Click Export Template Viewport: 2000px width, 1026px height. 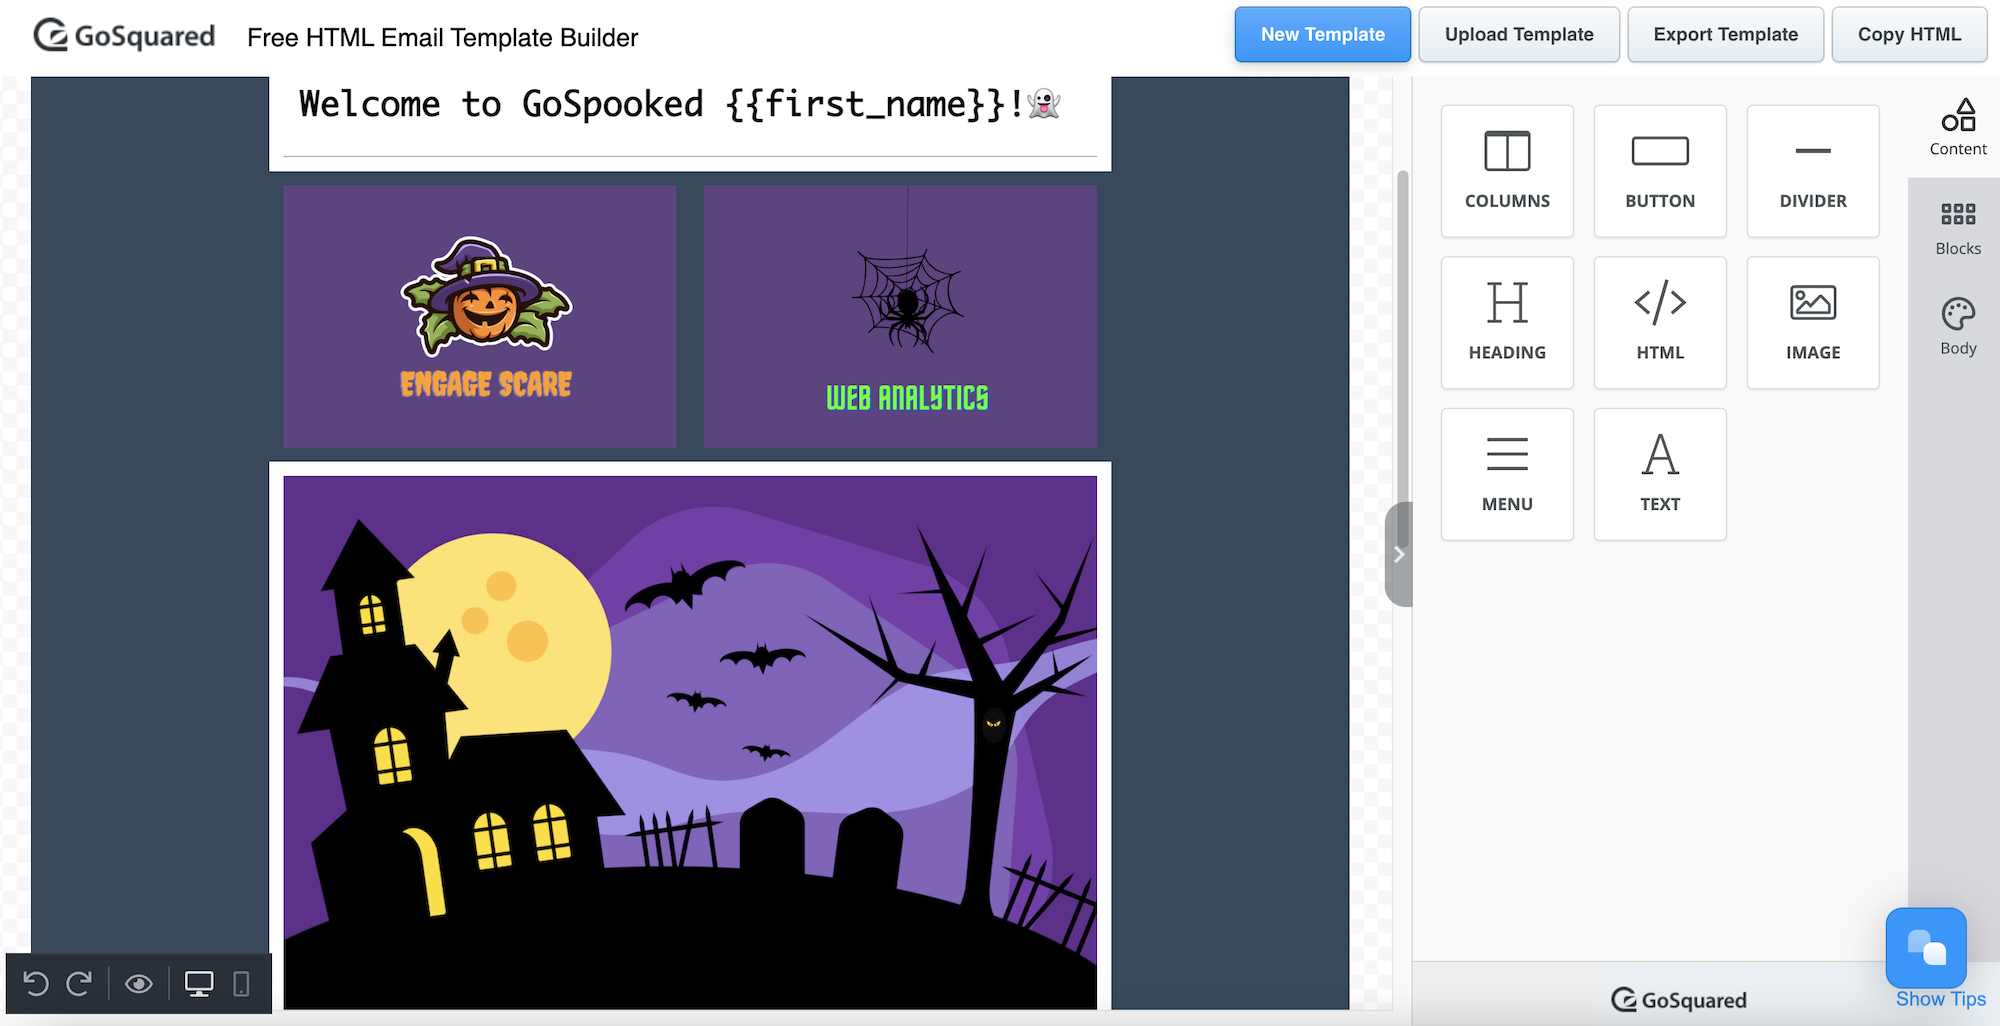pyautogui.click(x=1725, y=35)
